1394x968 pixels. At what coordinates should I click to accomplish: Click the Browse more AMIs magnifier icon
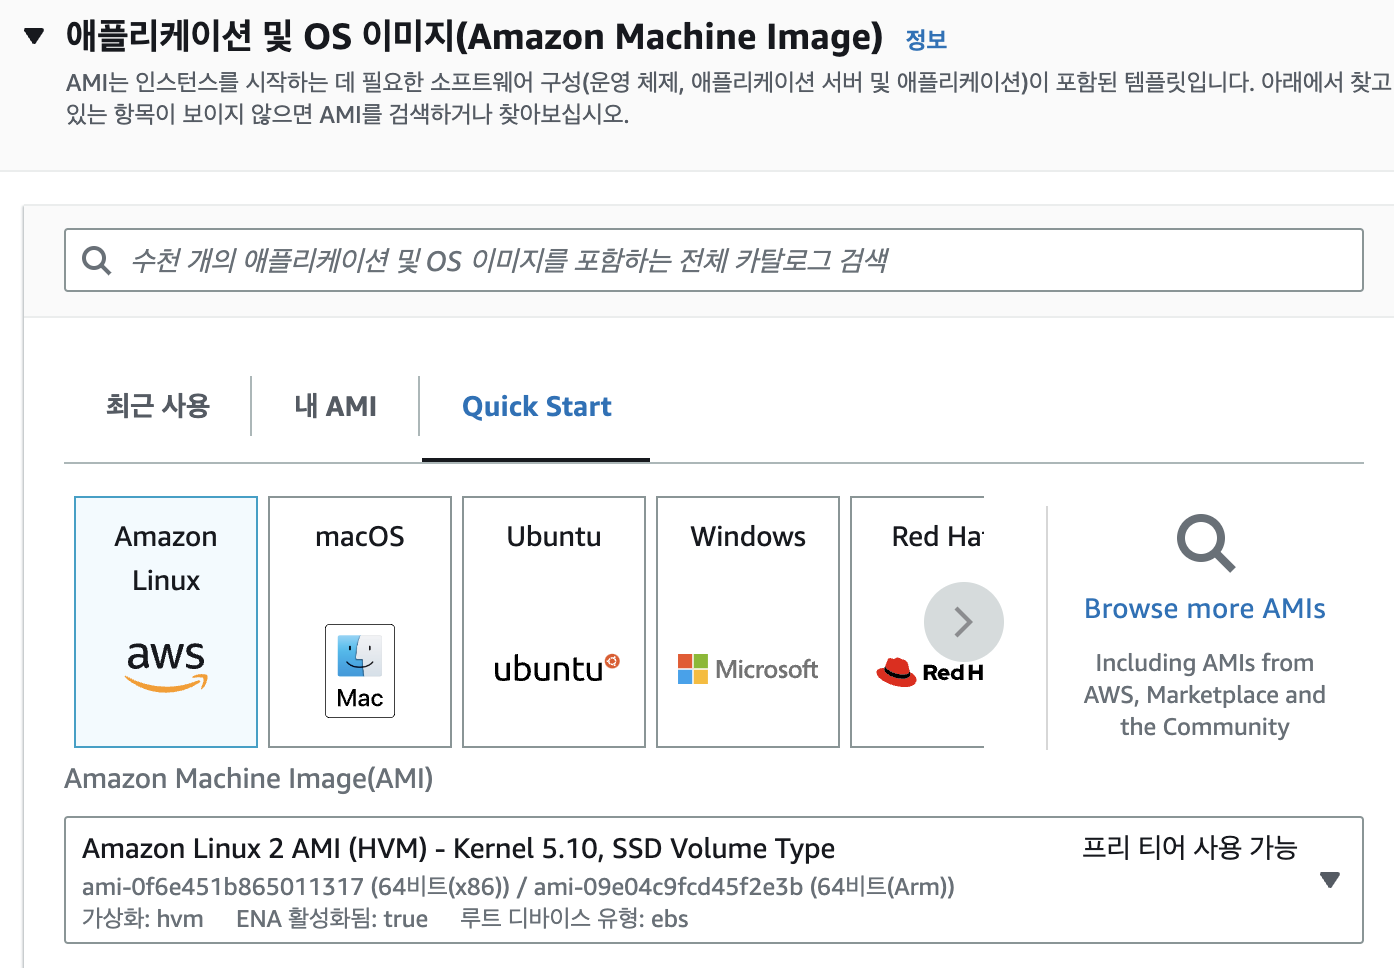1205,543
